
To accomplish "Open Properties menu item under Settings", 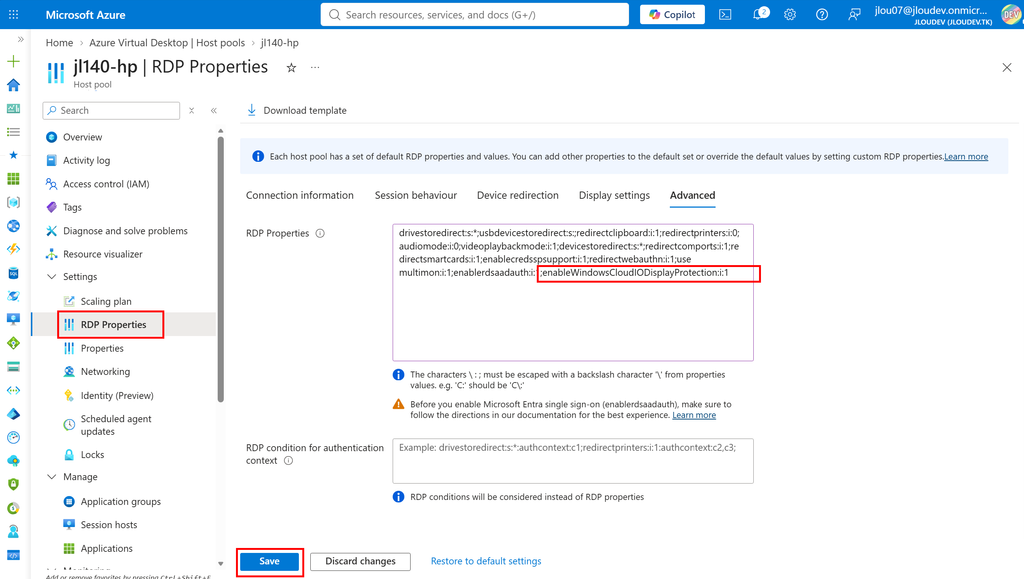I will pos(102,349).
